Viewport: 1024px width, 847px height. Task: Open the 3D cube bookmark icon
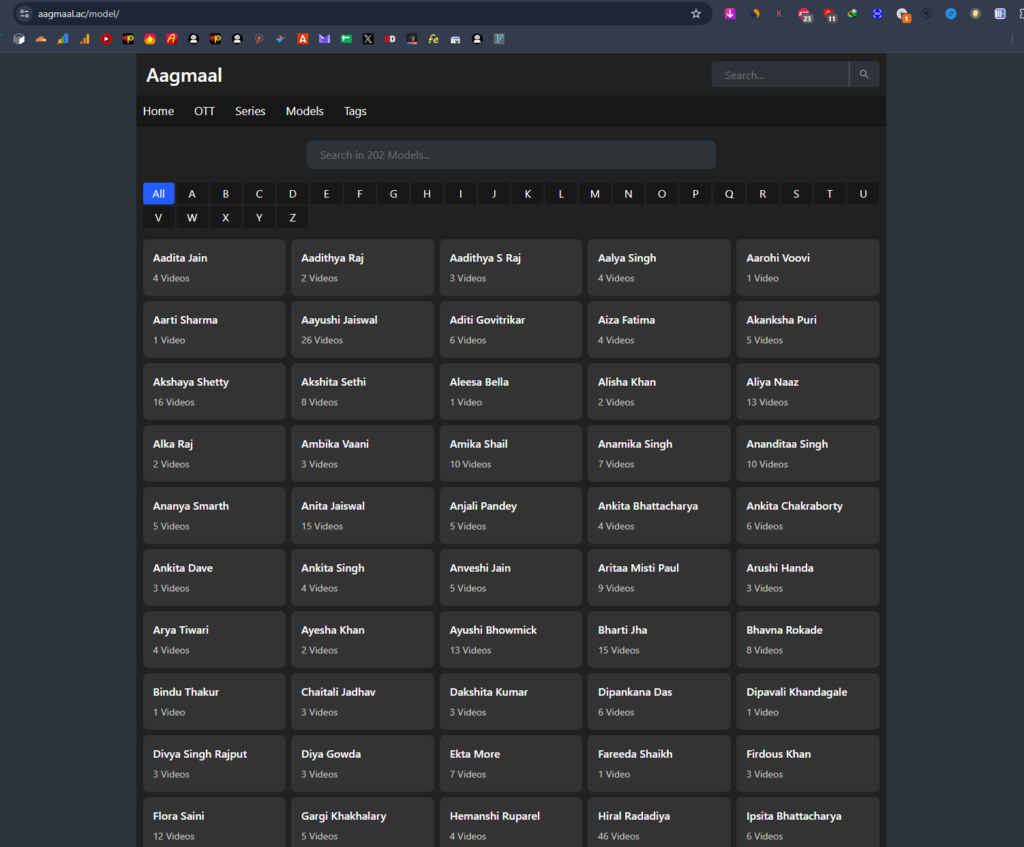point(19,39)
